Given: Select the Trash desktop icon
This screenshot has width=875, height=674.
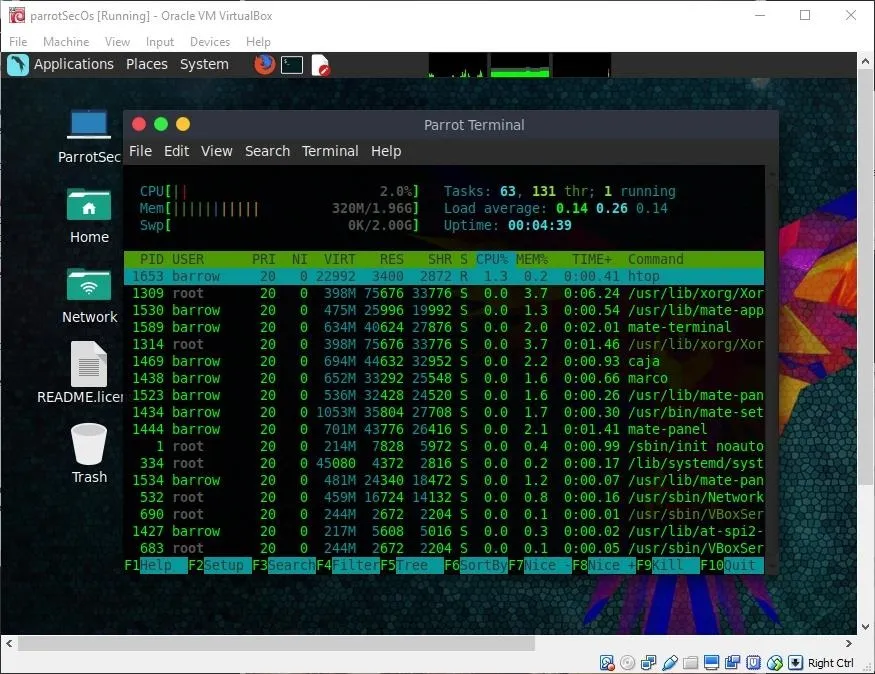Looking at the screenshot, I should pyautogui.click(x=89, y=453).
